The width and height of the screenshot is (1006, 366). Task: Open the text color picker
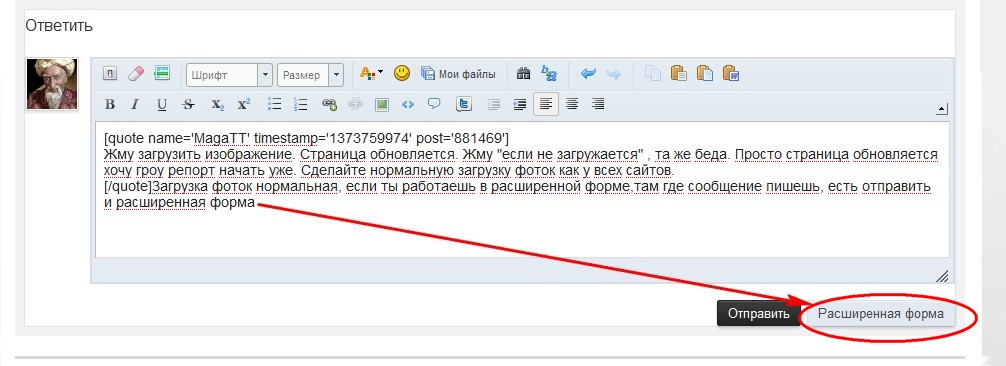[x=371, y=74]
